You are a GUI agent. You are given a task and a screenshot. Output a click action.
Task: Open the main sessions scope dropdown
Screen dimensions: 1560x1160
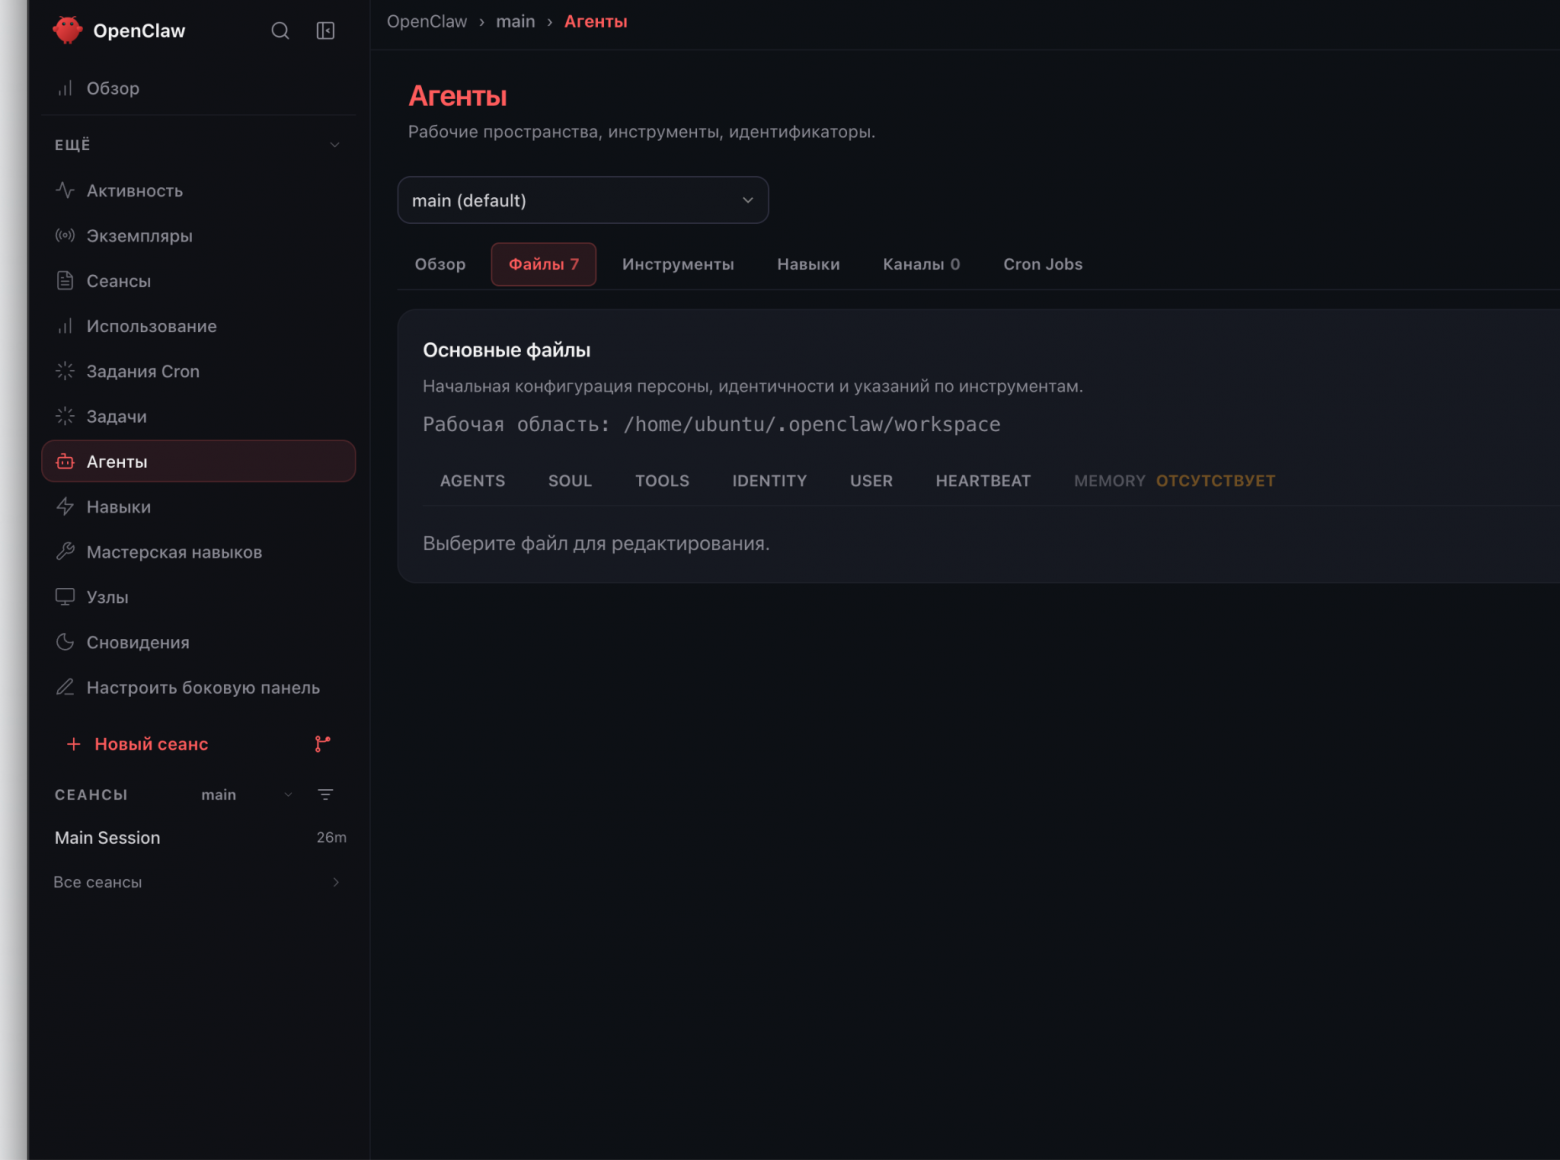coord(246,795)
